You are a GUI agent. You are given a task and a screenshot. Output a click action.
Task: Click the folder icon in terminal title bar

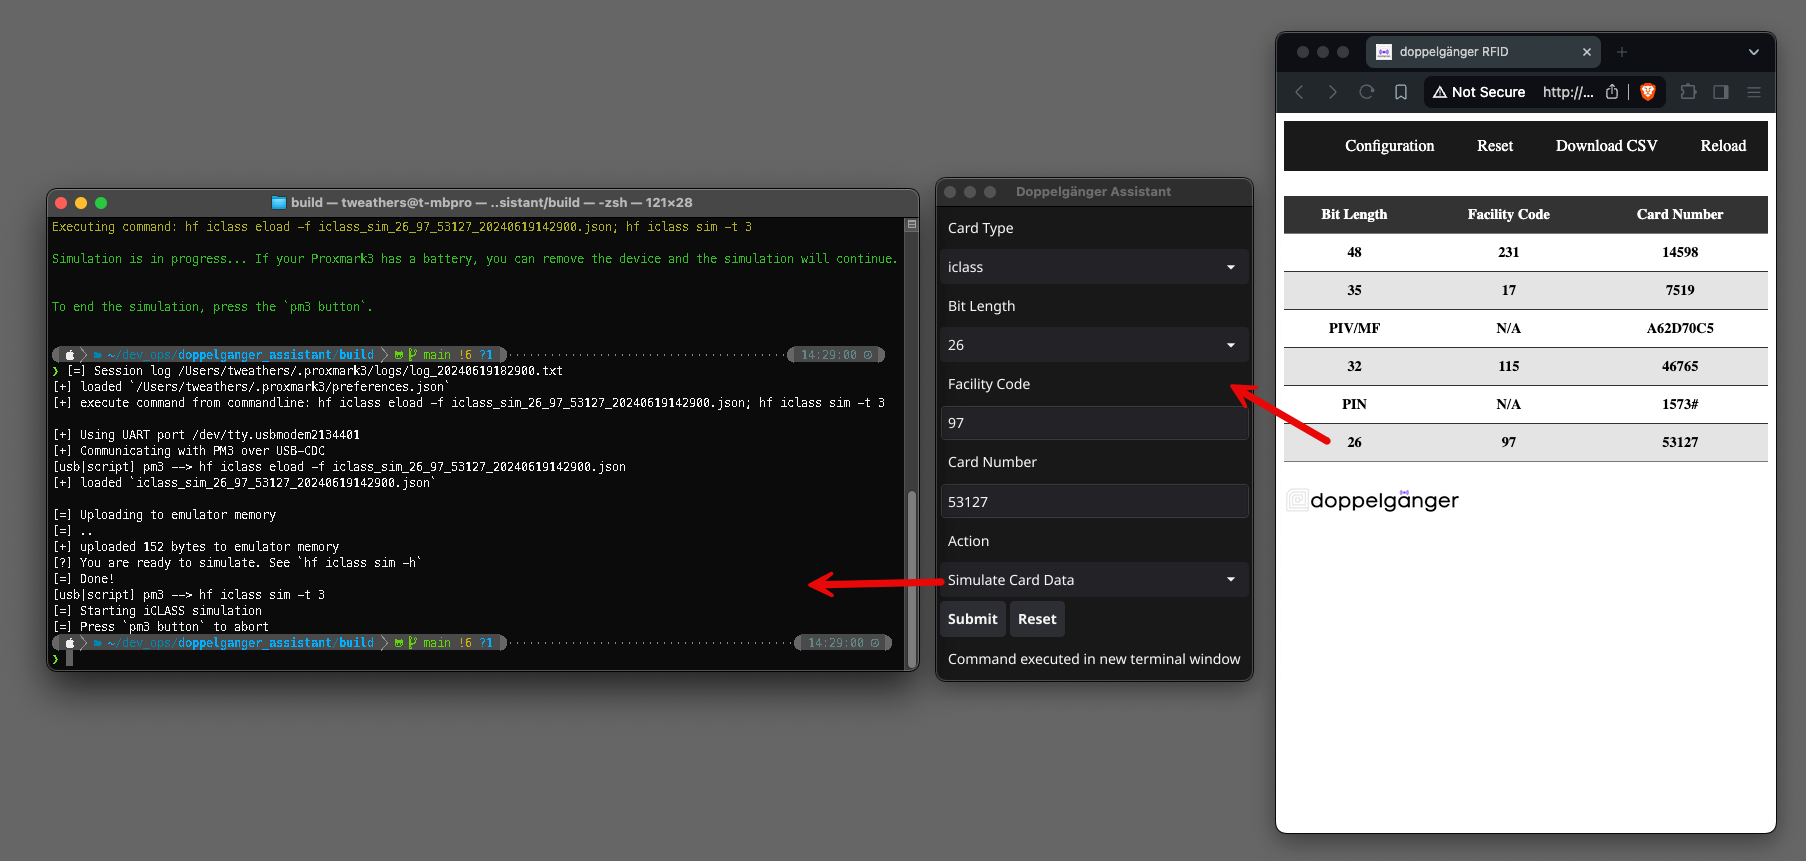(279, 202)
